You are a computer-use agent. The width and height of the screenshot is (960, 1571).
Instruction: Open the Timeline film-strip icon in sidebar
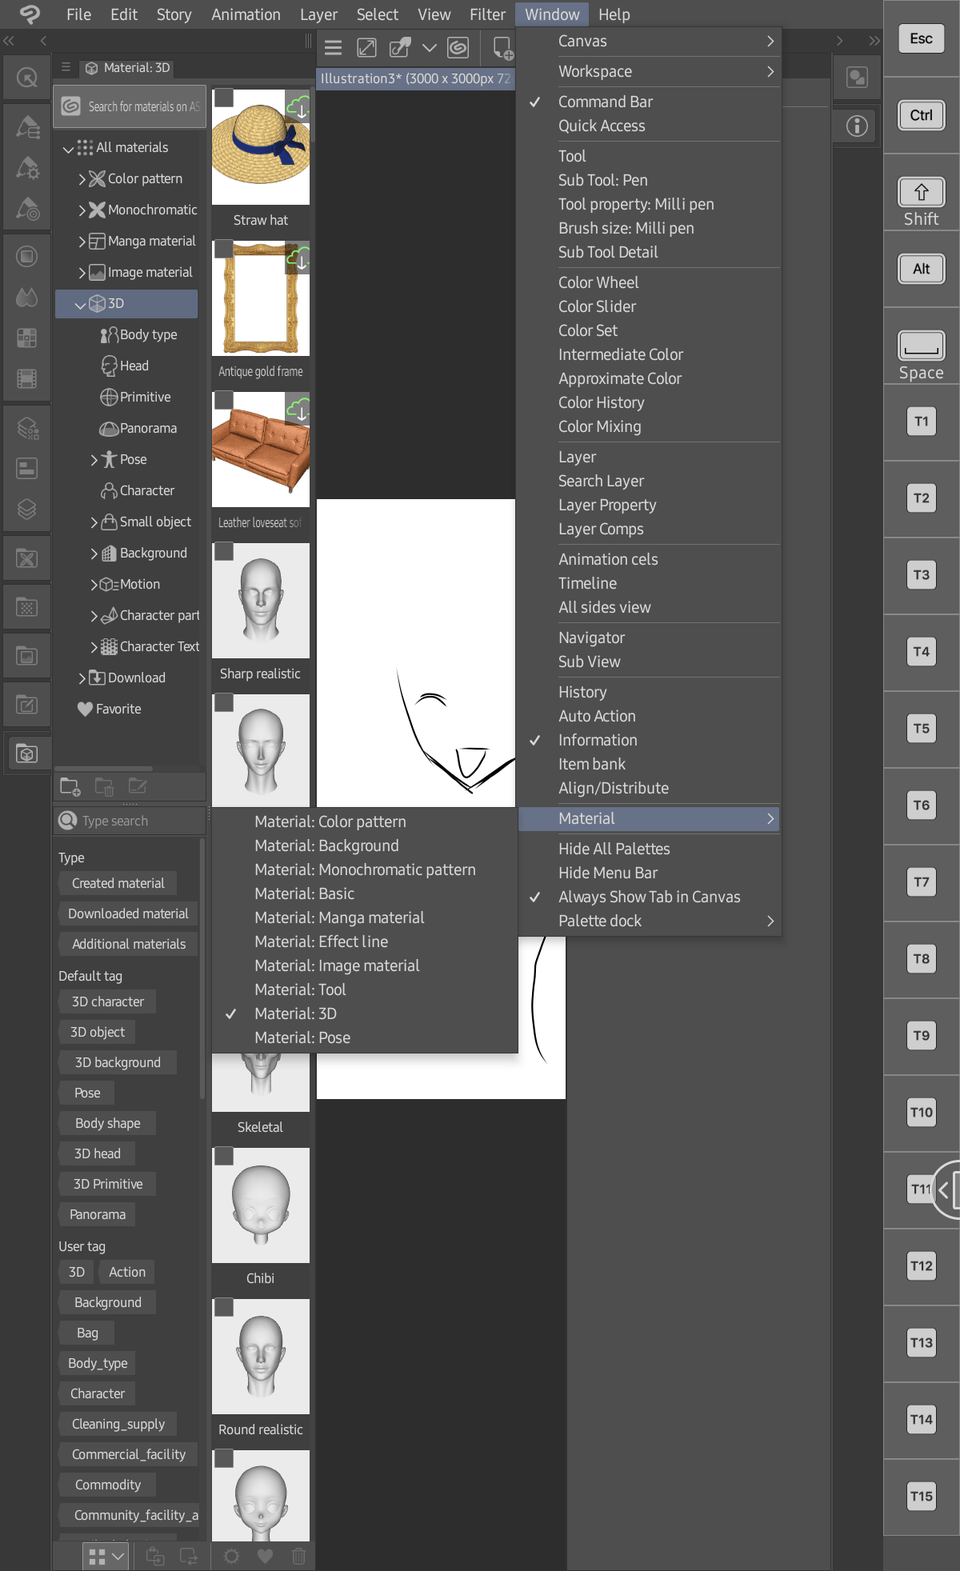click(x=27, y=379)
